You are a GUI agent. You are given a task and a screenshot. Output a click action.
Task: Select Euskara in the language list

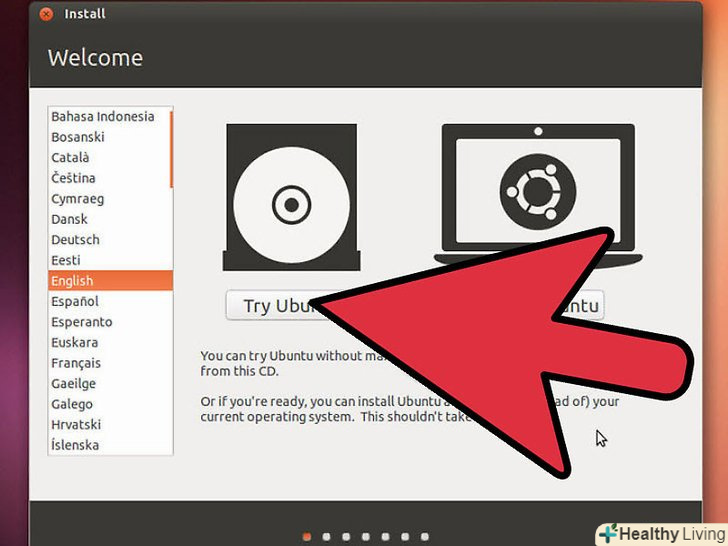[x=110, y=342]
